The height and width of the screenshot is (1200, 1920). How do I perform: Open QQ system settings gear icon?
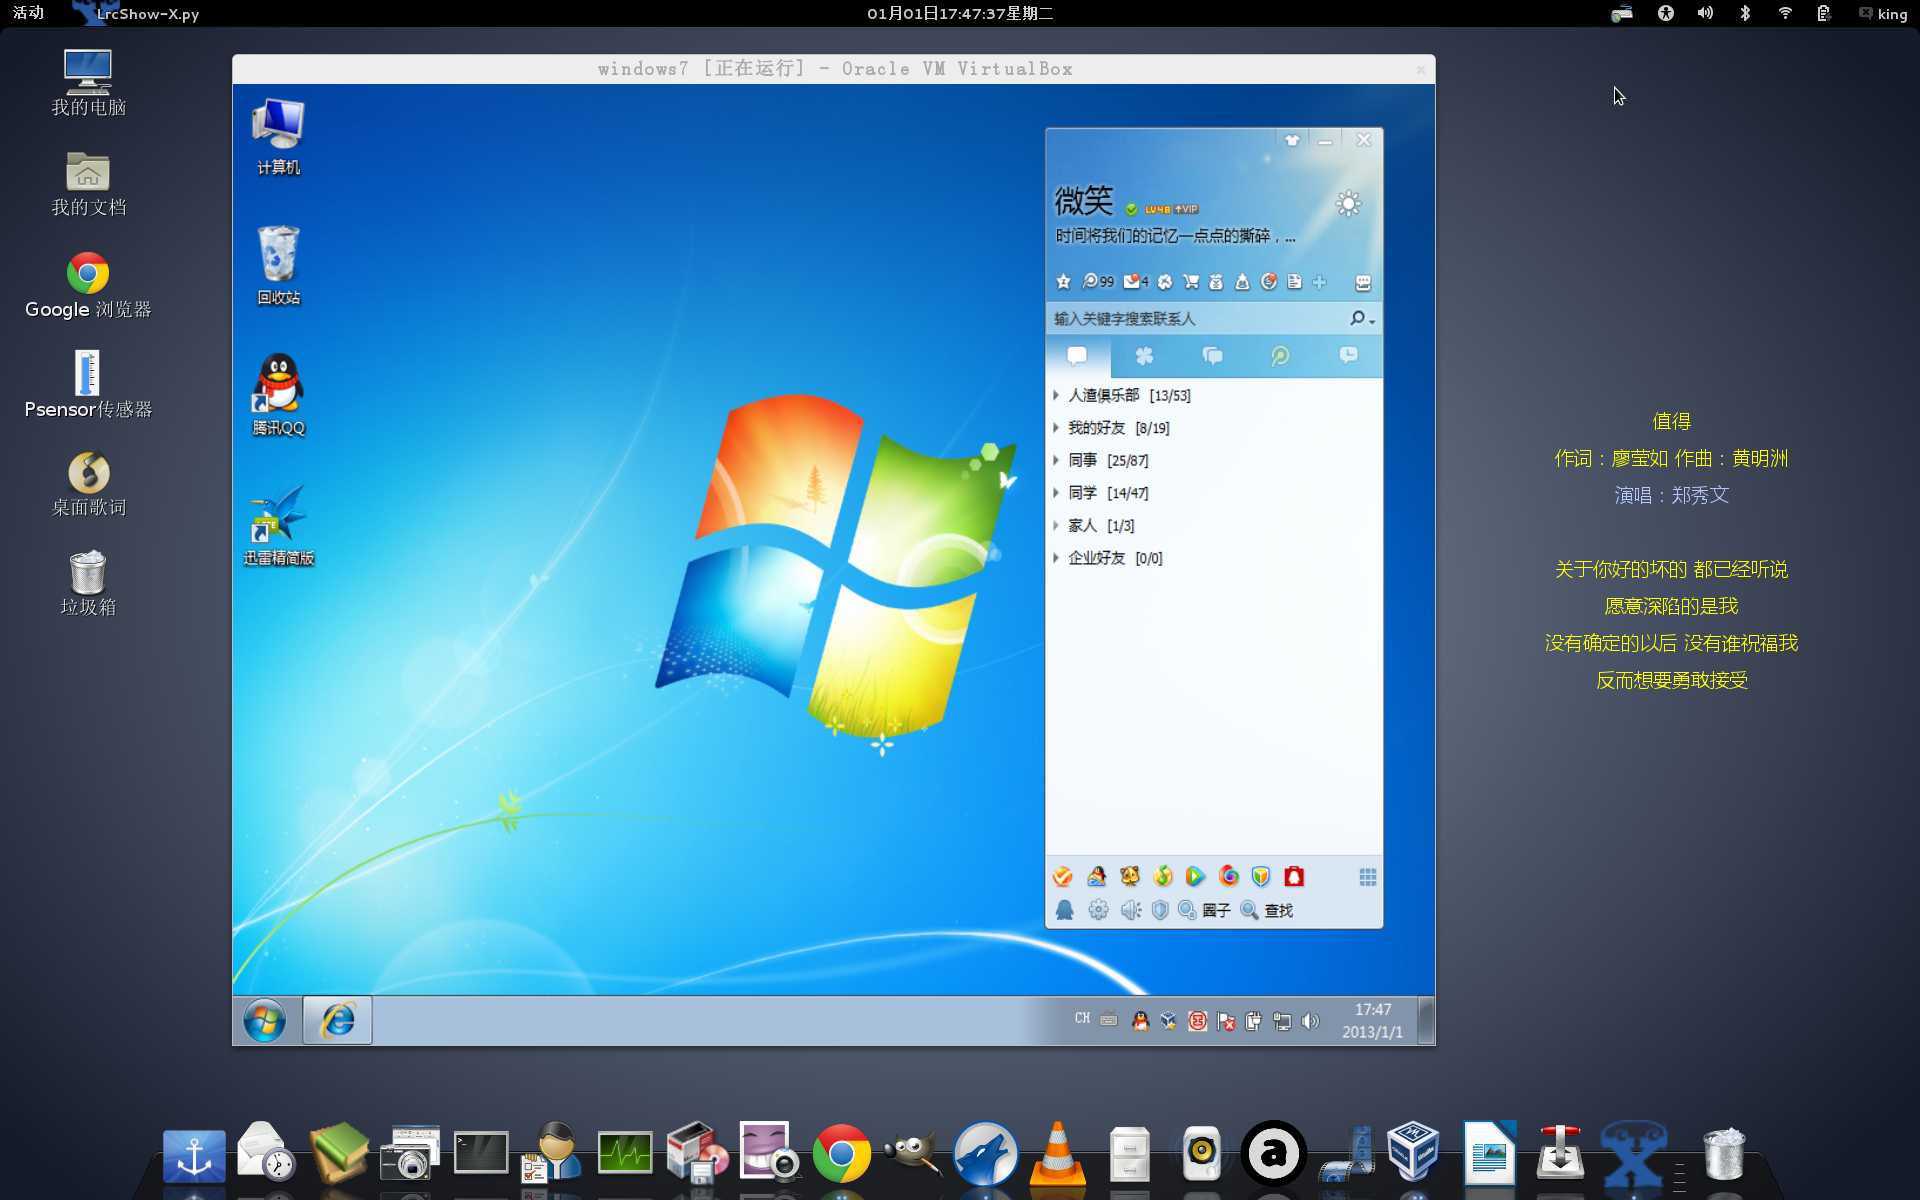pyautogui.click(x=1098, y=910)
